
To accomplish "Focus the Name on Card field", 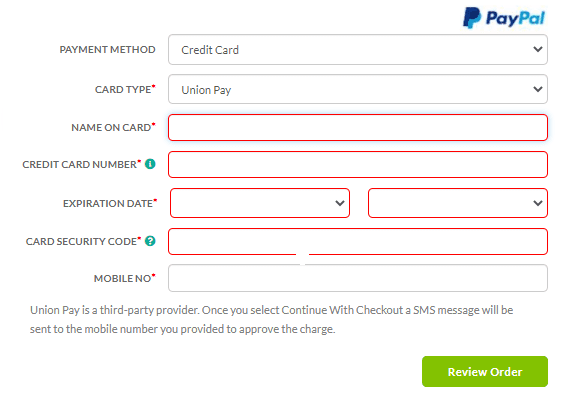I will coord(358,127).
